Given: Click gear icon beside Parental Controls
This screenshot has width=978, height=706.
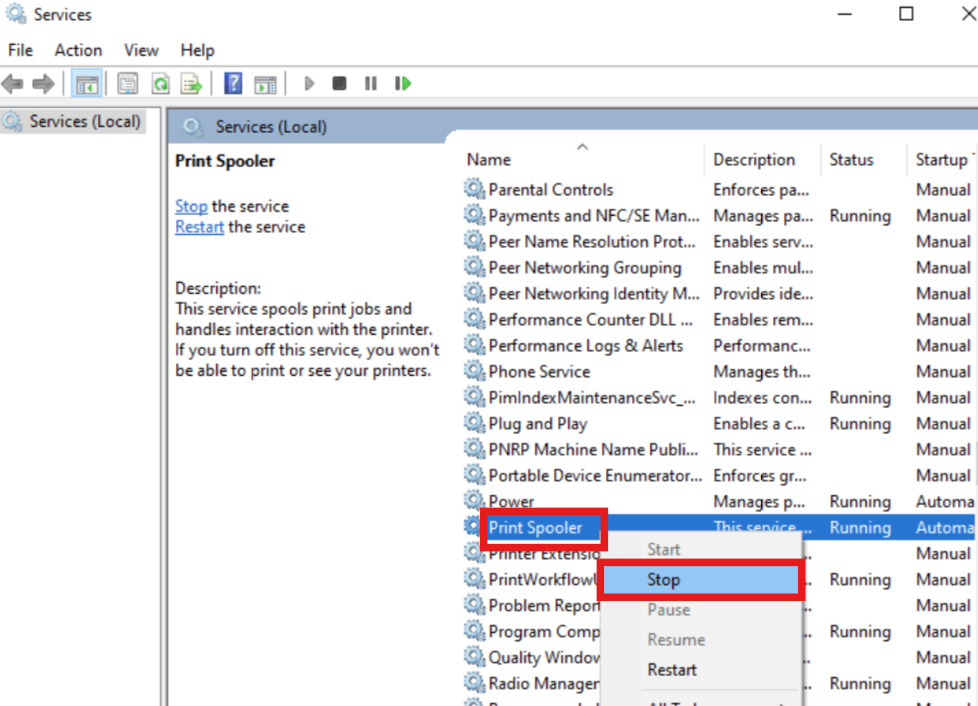Looking at the screenshot, I should tap(474, 188).
